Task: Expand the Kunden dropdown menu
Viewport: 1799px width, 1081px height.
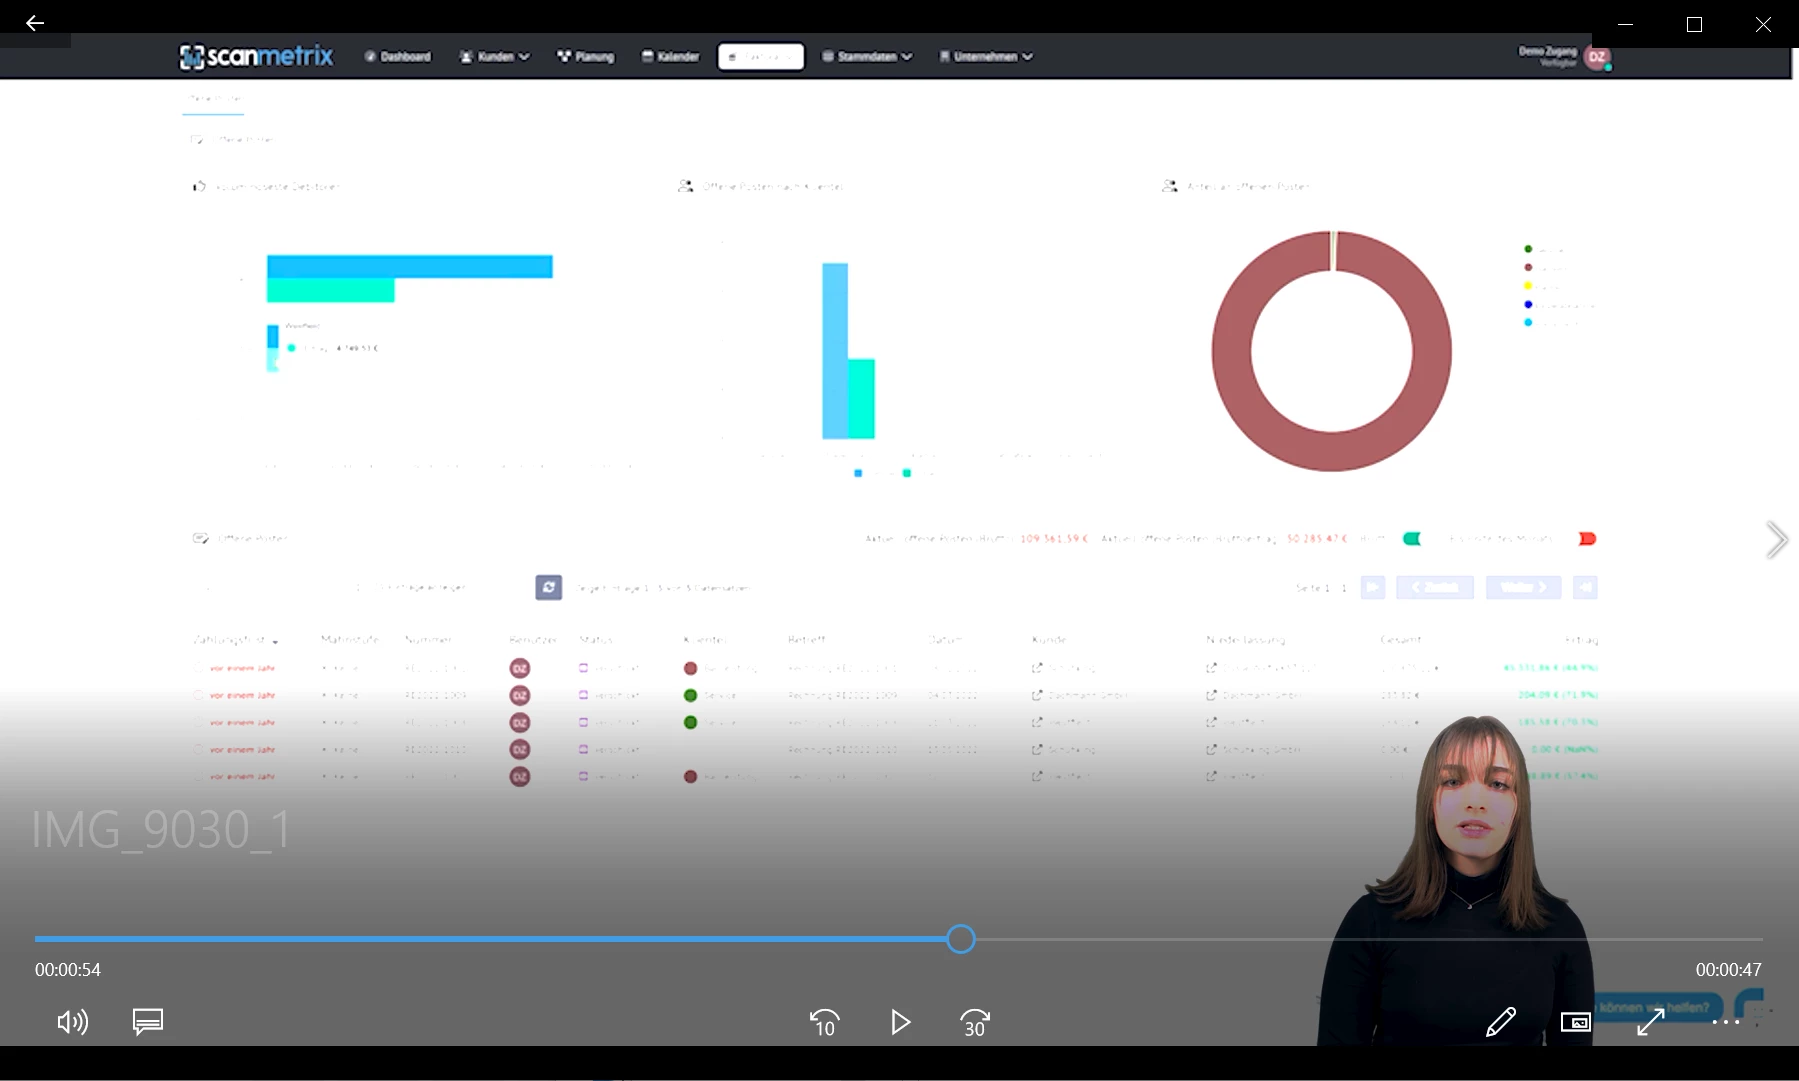Action: [x=494, y=56]
